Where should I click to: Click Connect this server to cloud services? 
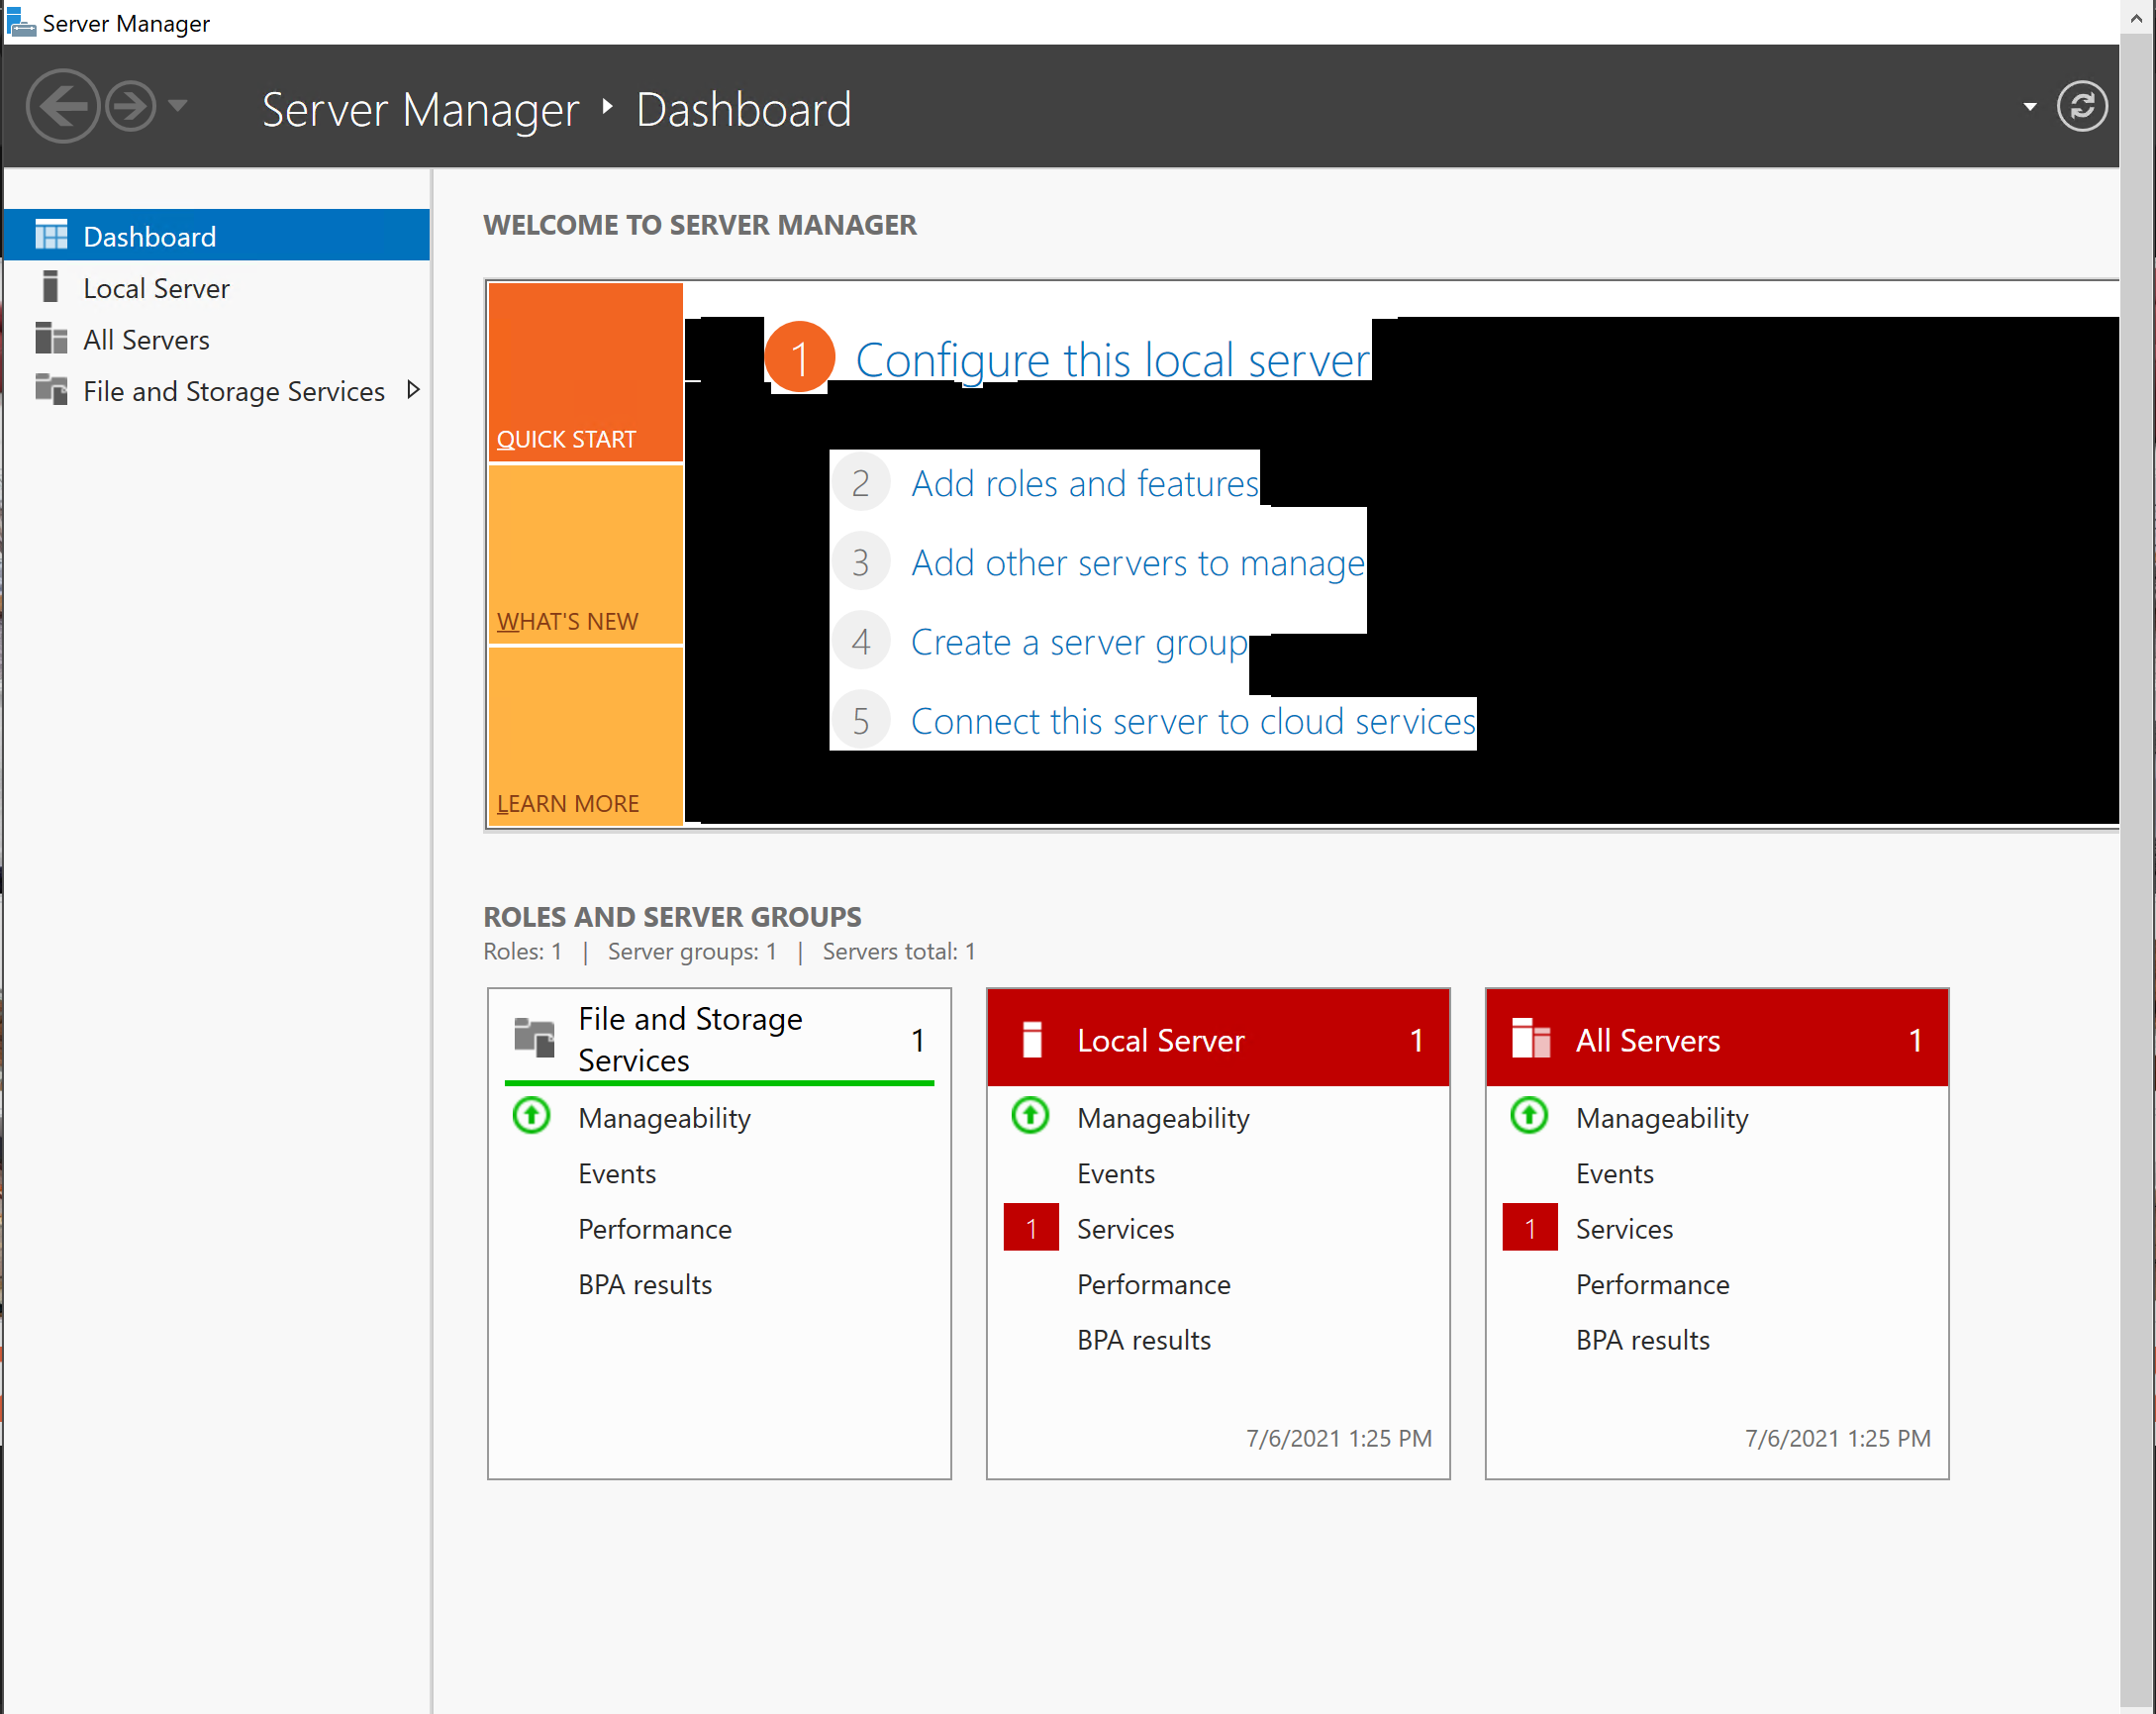1192,721
